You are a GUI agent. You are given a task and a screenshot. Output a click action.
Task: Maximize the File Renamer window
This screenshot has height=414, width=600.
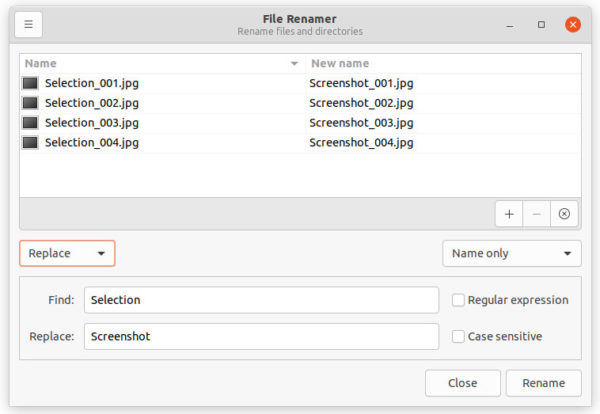541,25
